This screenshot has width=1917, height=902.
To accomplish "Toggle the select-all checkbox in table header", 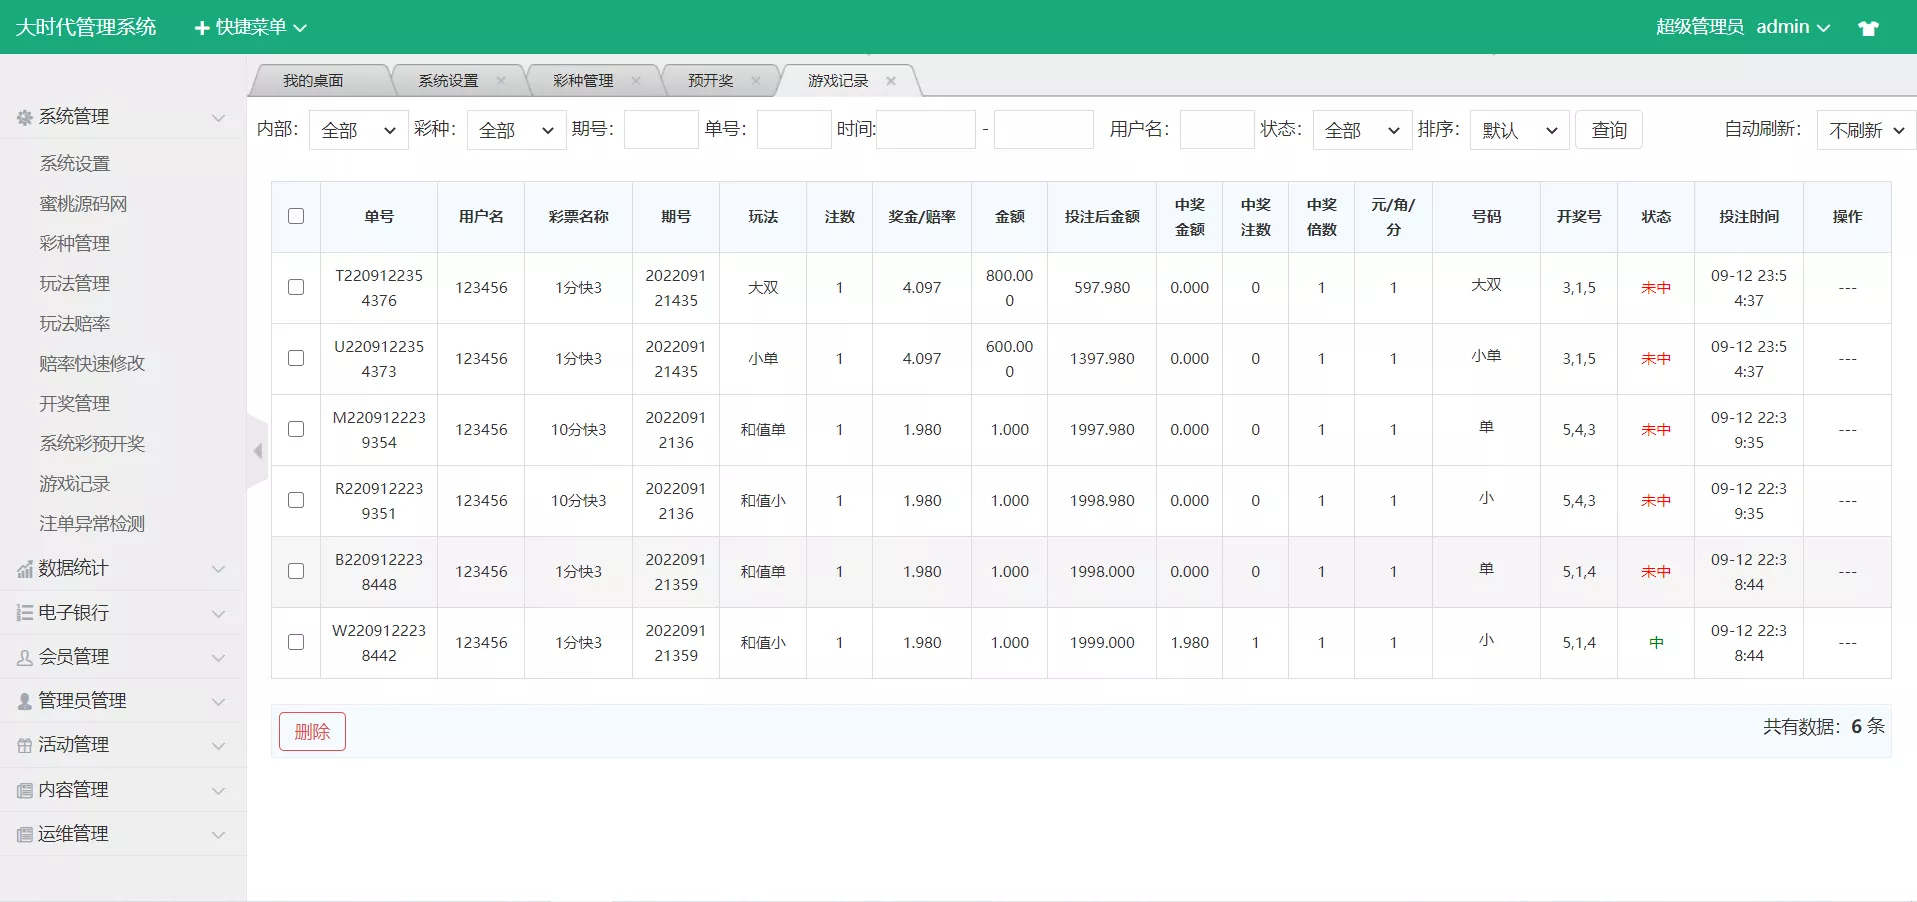I will [295, 216].
